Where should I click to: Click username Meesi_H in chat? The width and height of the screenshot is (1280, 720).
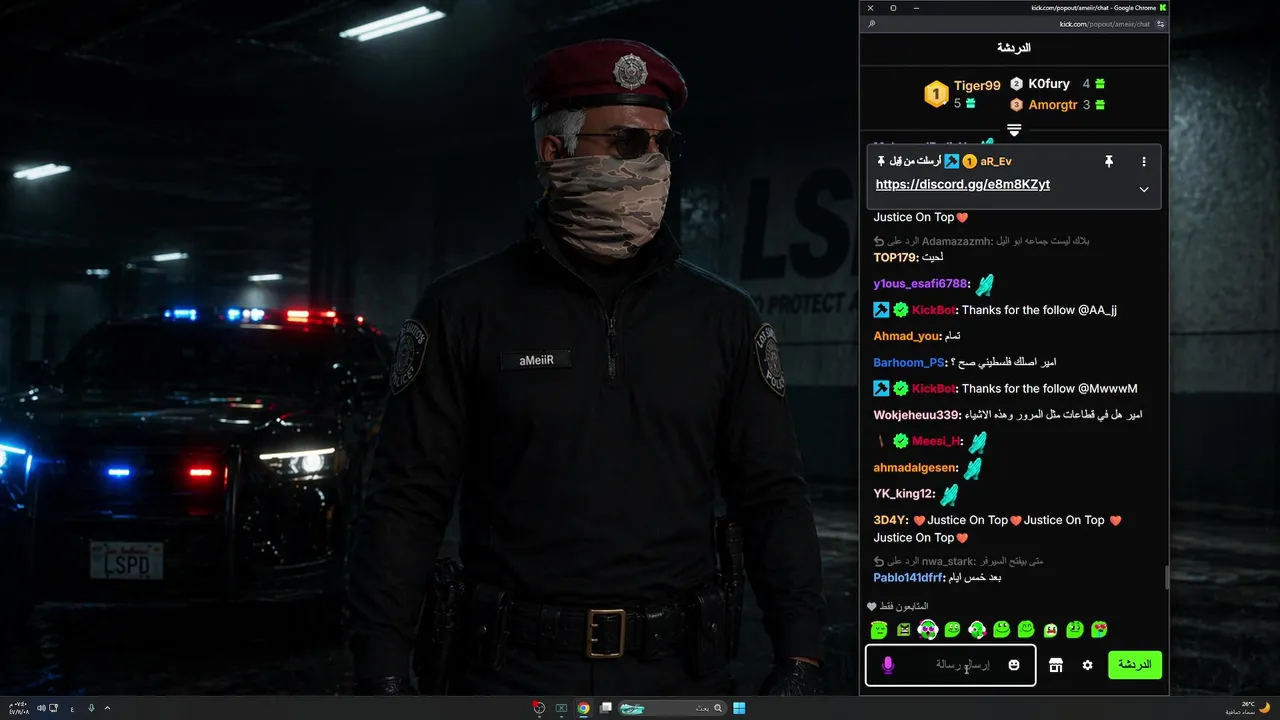936,441
